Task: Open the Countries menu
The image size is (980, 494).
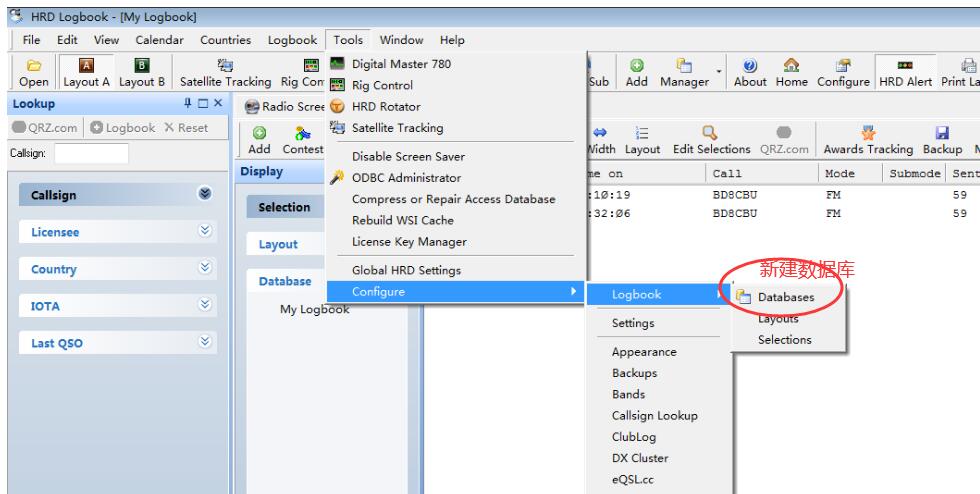Action: pos(225,40)
